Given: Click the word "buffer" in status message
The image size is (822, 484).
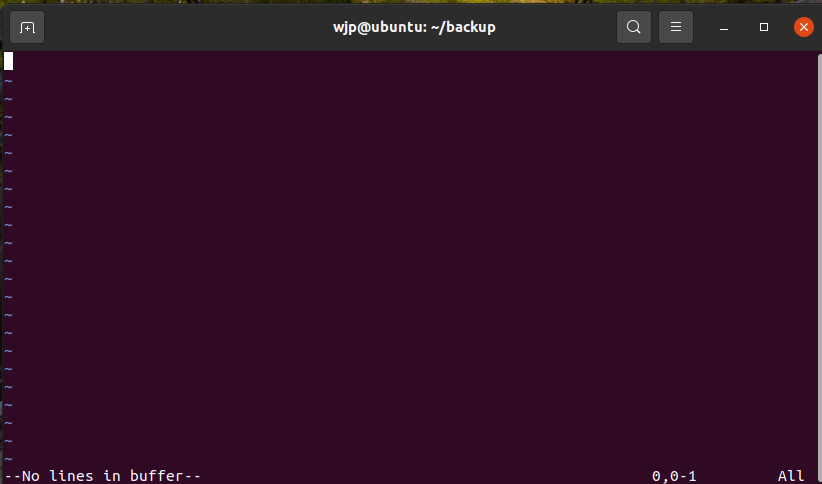Looking at the screenshot, I should coord(156,476).
